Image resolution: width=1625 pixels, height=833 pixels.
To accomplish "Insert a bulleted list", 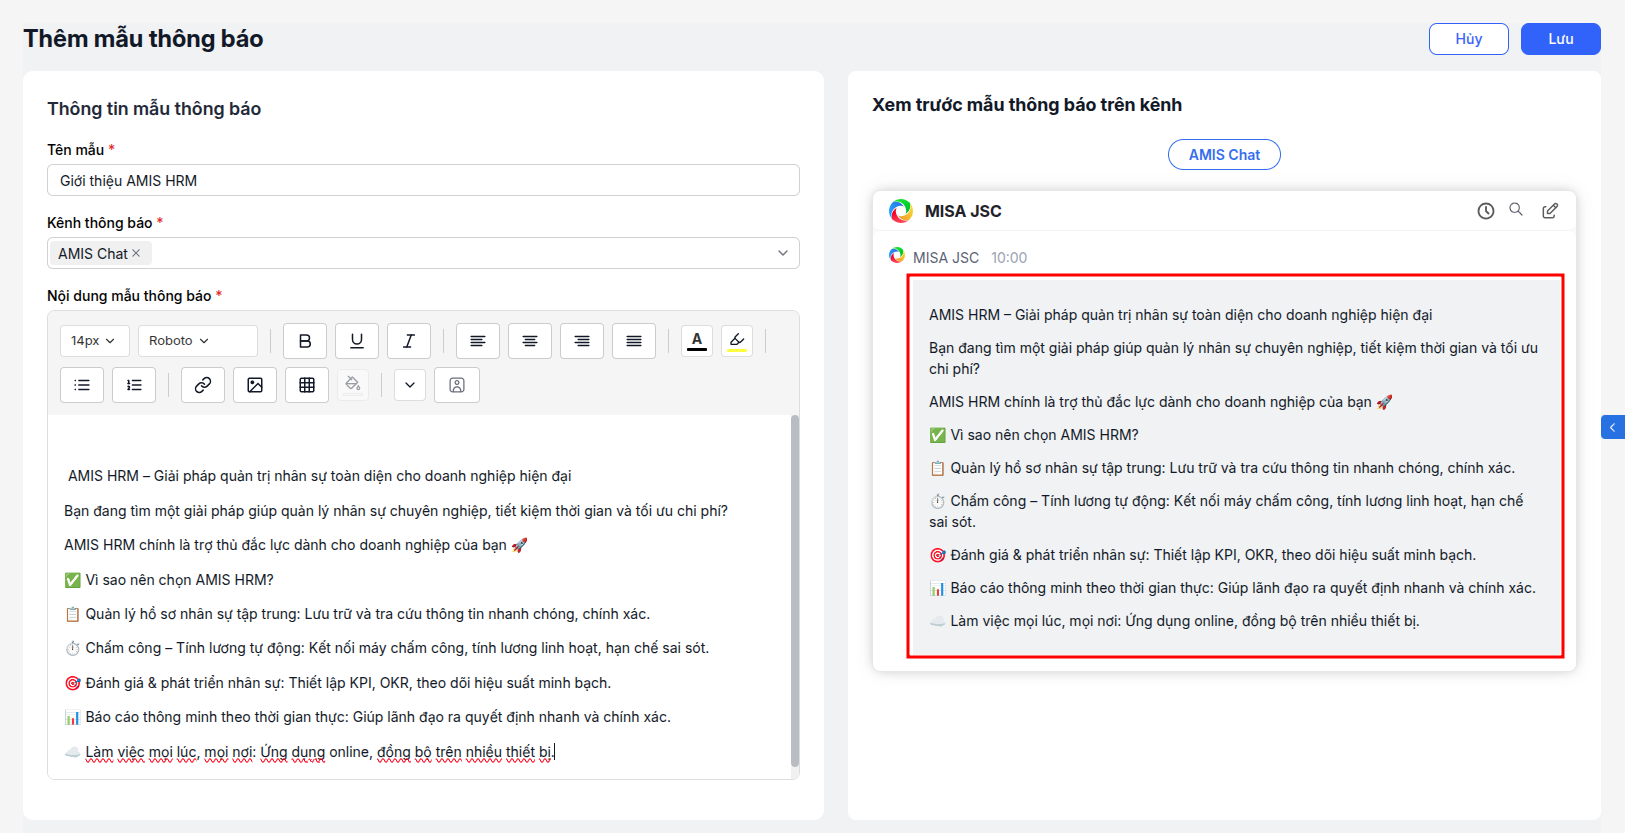I will [x=82, y=385].
